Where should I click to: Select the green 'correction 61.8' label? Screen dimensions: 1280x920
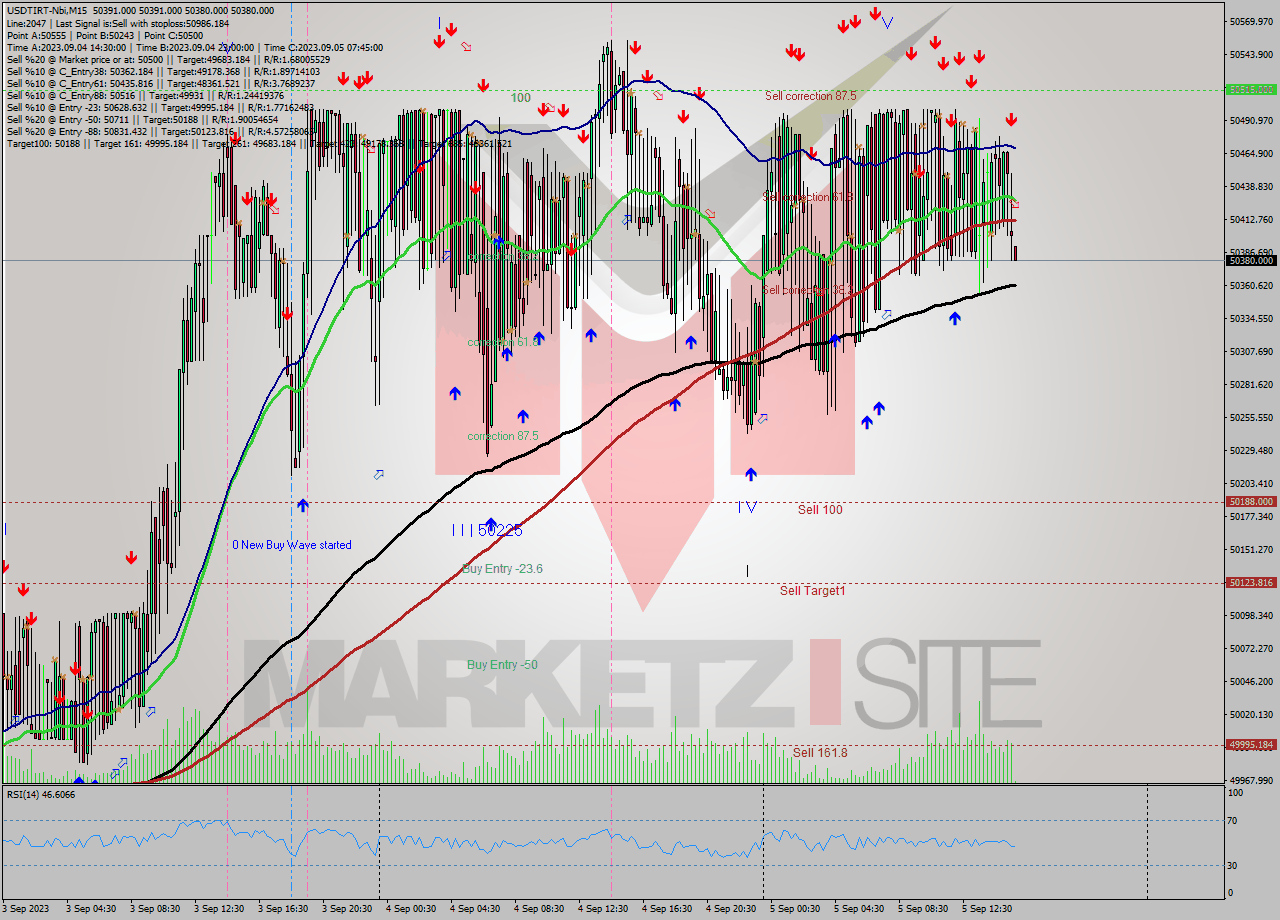(503, 342)
